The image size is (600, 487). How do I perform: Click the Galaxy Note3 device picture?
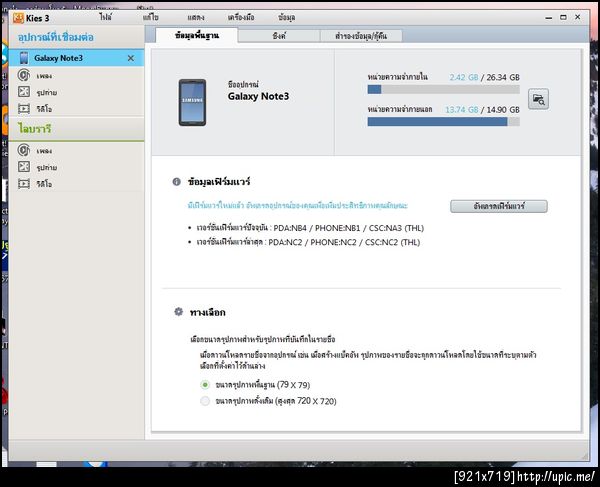tap(192, 103)
